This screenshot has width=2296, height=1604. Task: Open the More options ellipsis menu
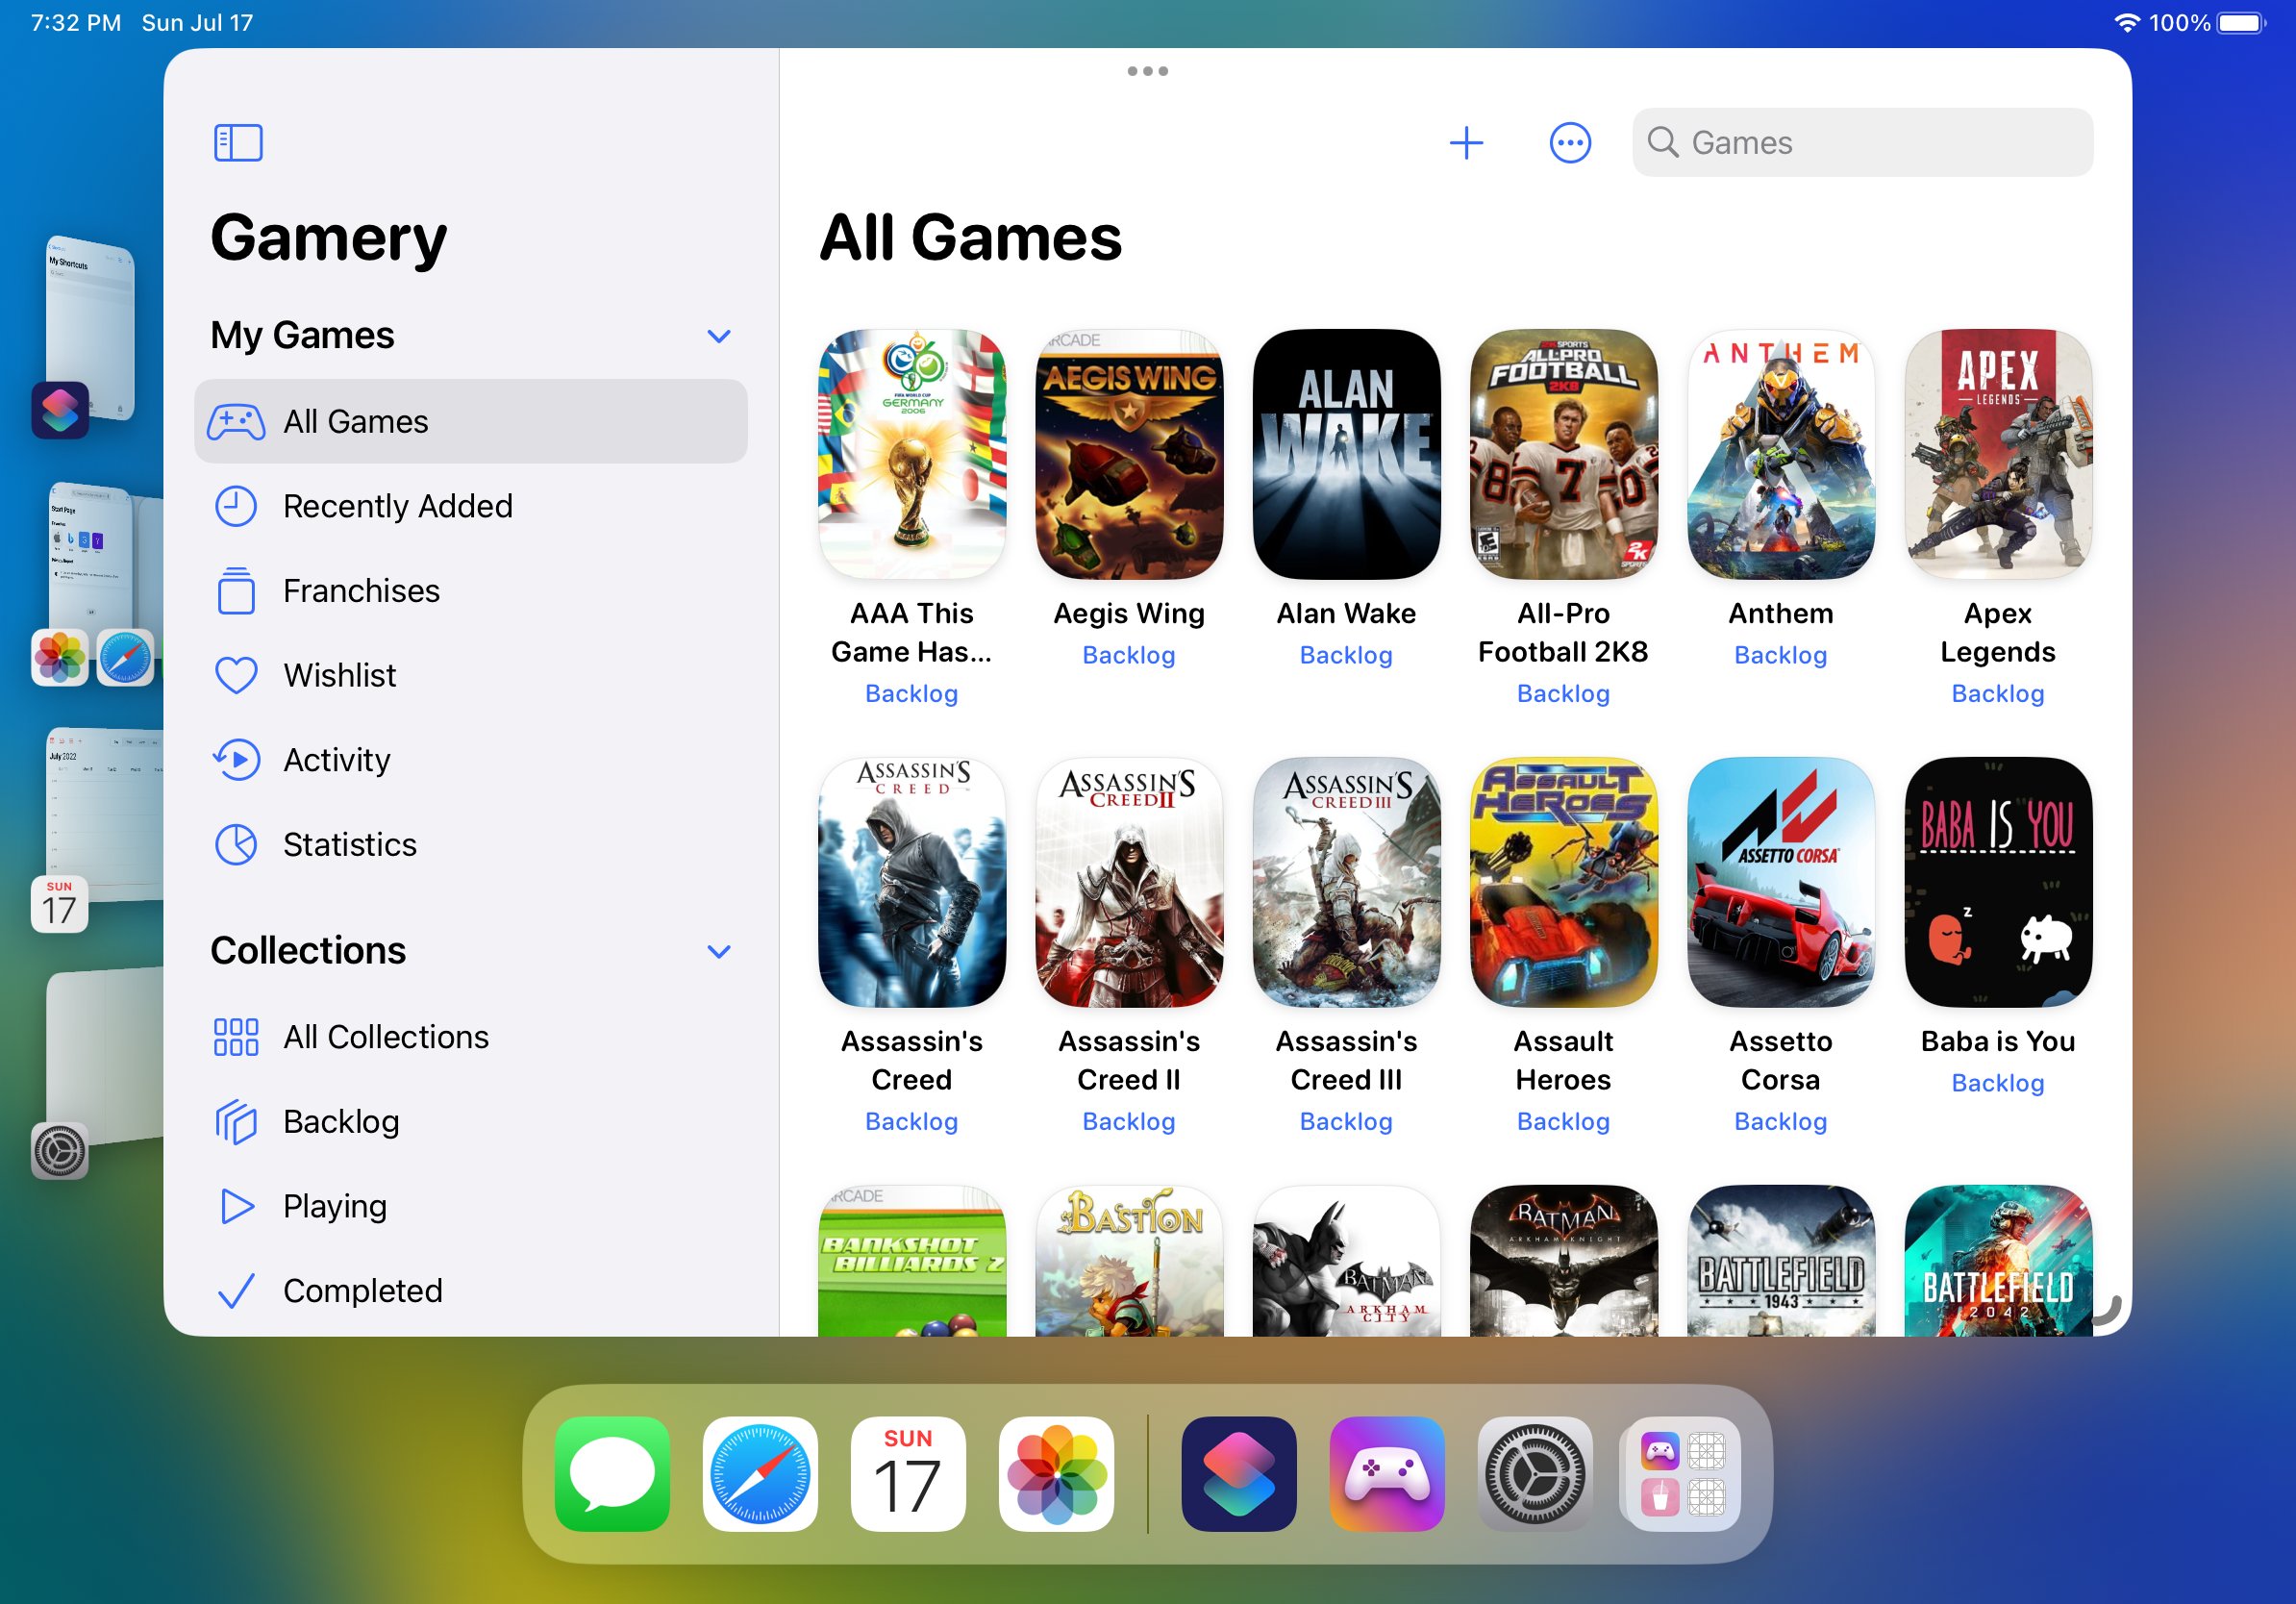pos(1569,142)
